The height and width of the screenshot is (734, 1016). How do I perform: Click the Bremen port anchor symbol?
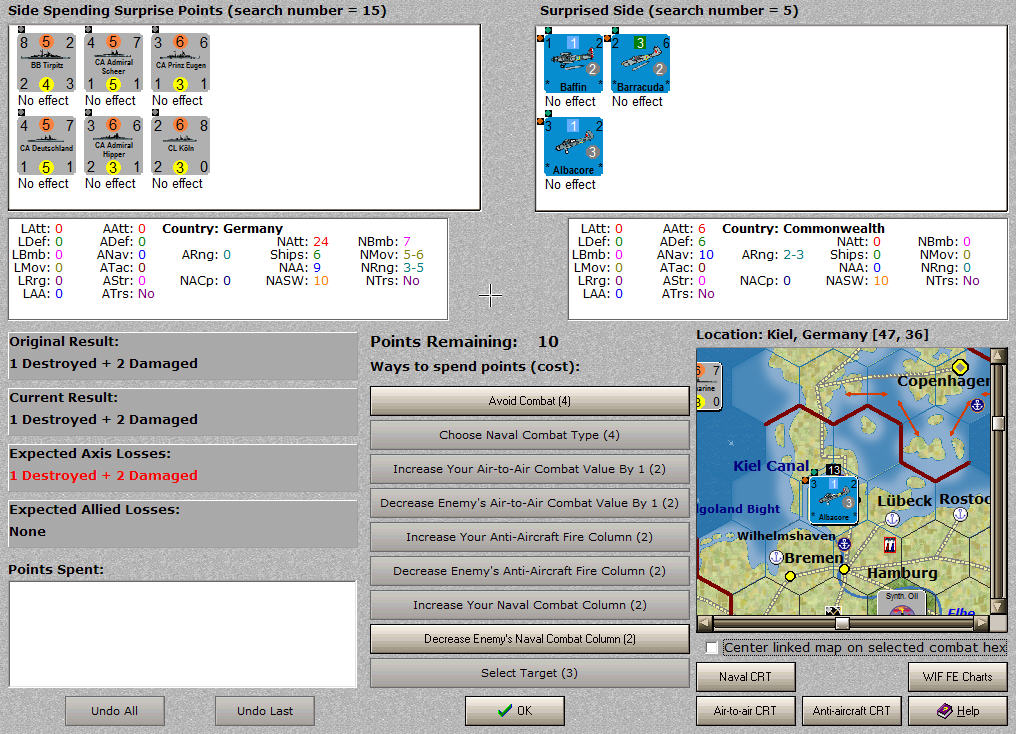(x=776, y=557)
